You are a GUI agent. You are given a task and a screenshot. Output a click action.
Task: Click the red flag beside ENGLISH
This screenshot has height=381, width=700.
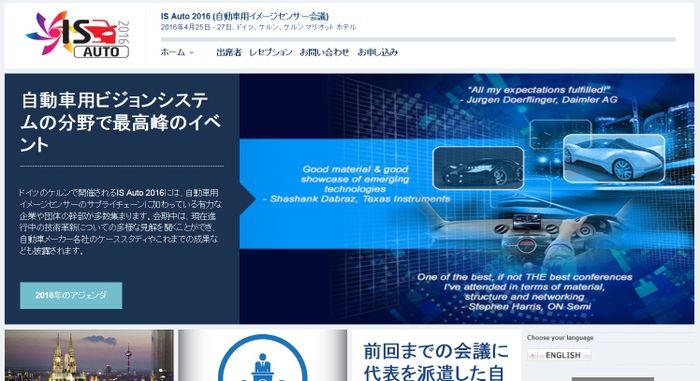[532, 355]
